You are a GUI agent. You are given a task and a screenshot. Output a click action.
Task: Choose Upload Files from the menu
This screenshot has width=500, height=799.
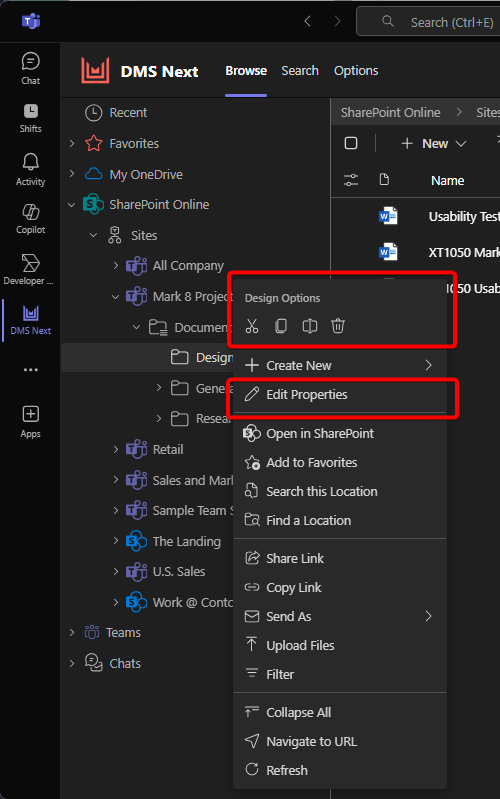click(x=339, y=646)
